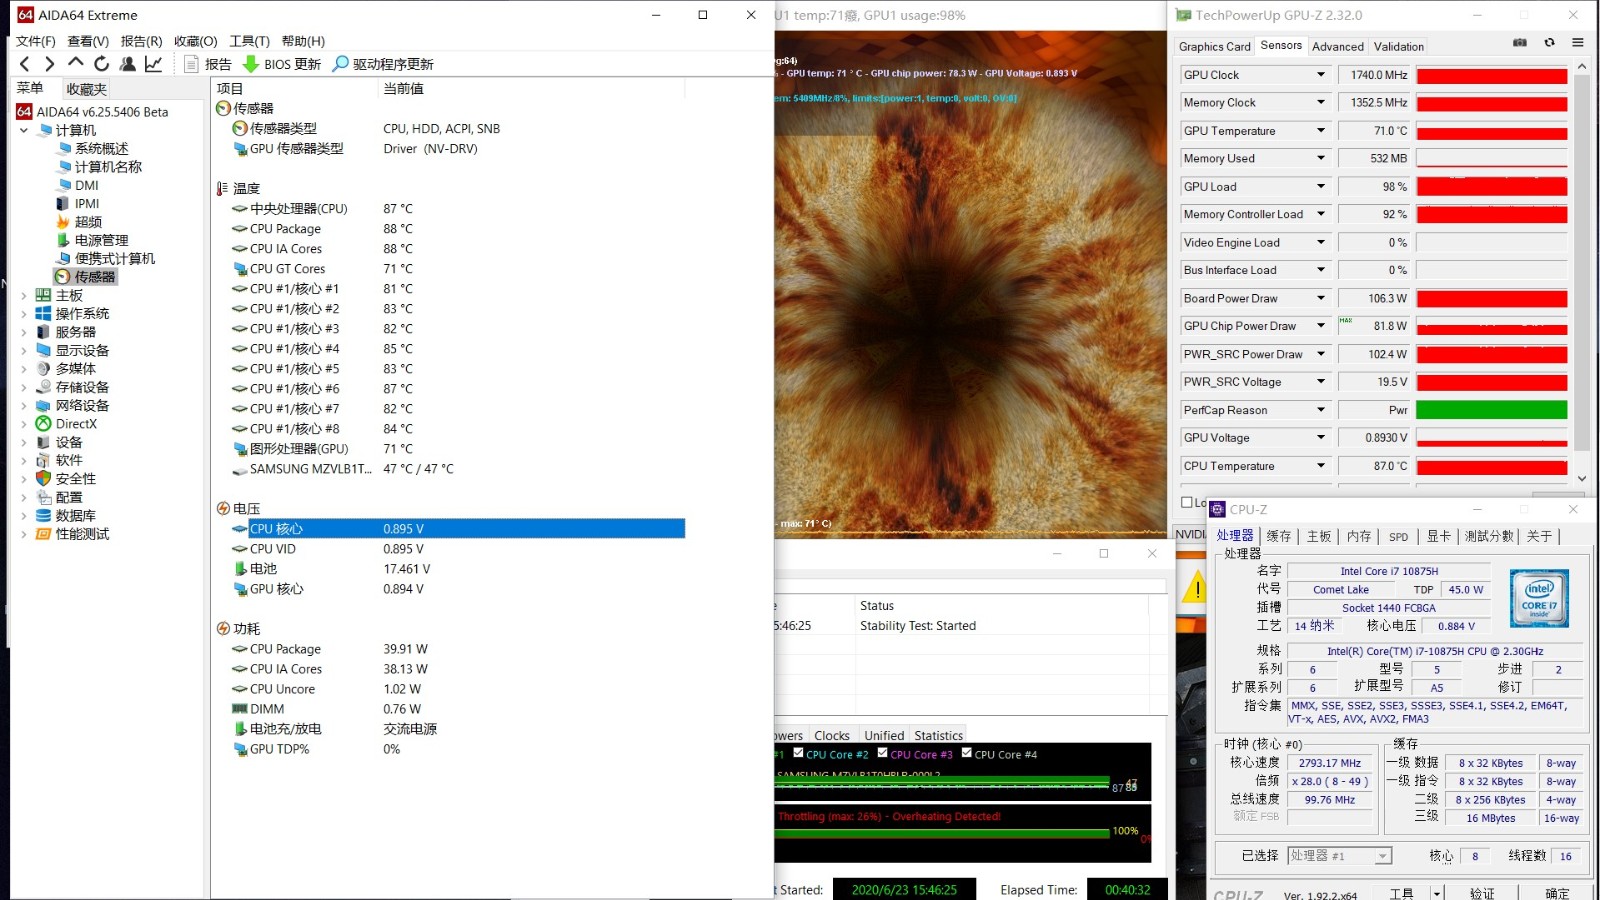Open the GPU Clock sensor dropdown
This screenshot has width=1600, height=900.
click(1320, 75)
